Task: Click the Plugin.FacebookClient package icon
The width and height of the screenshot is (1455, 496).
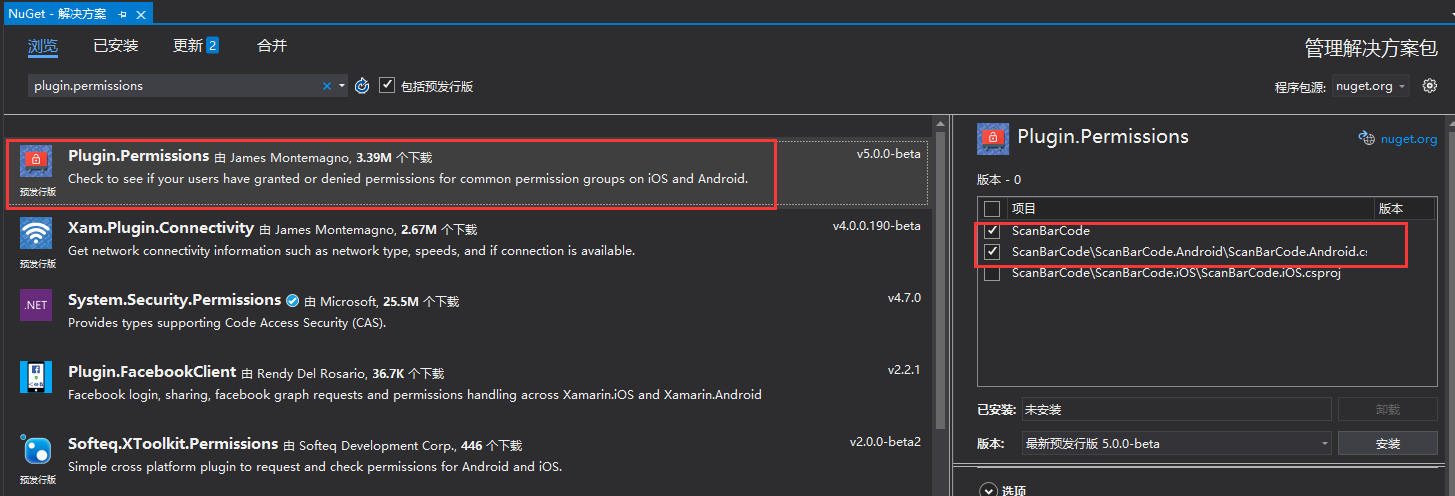Action: [36, 377]
